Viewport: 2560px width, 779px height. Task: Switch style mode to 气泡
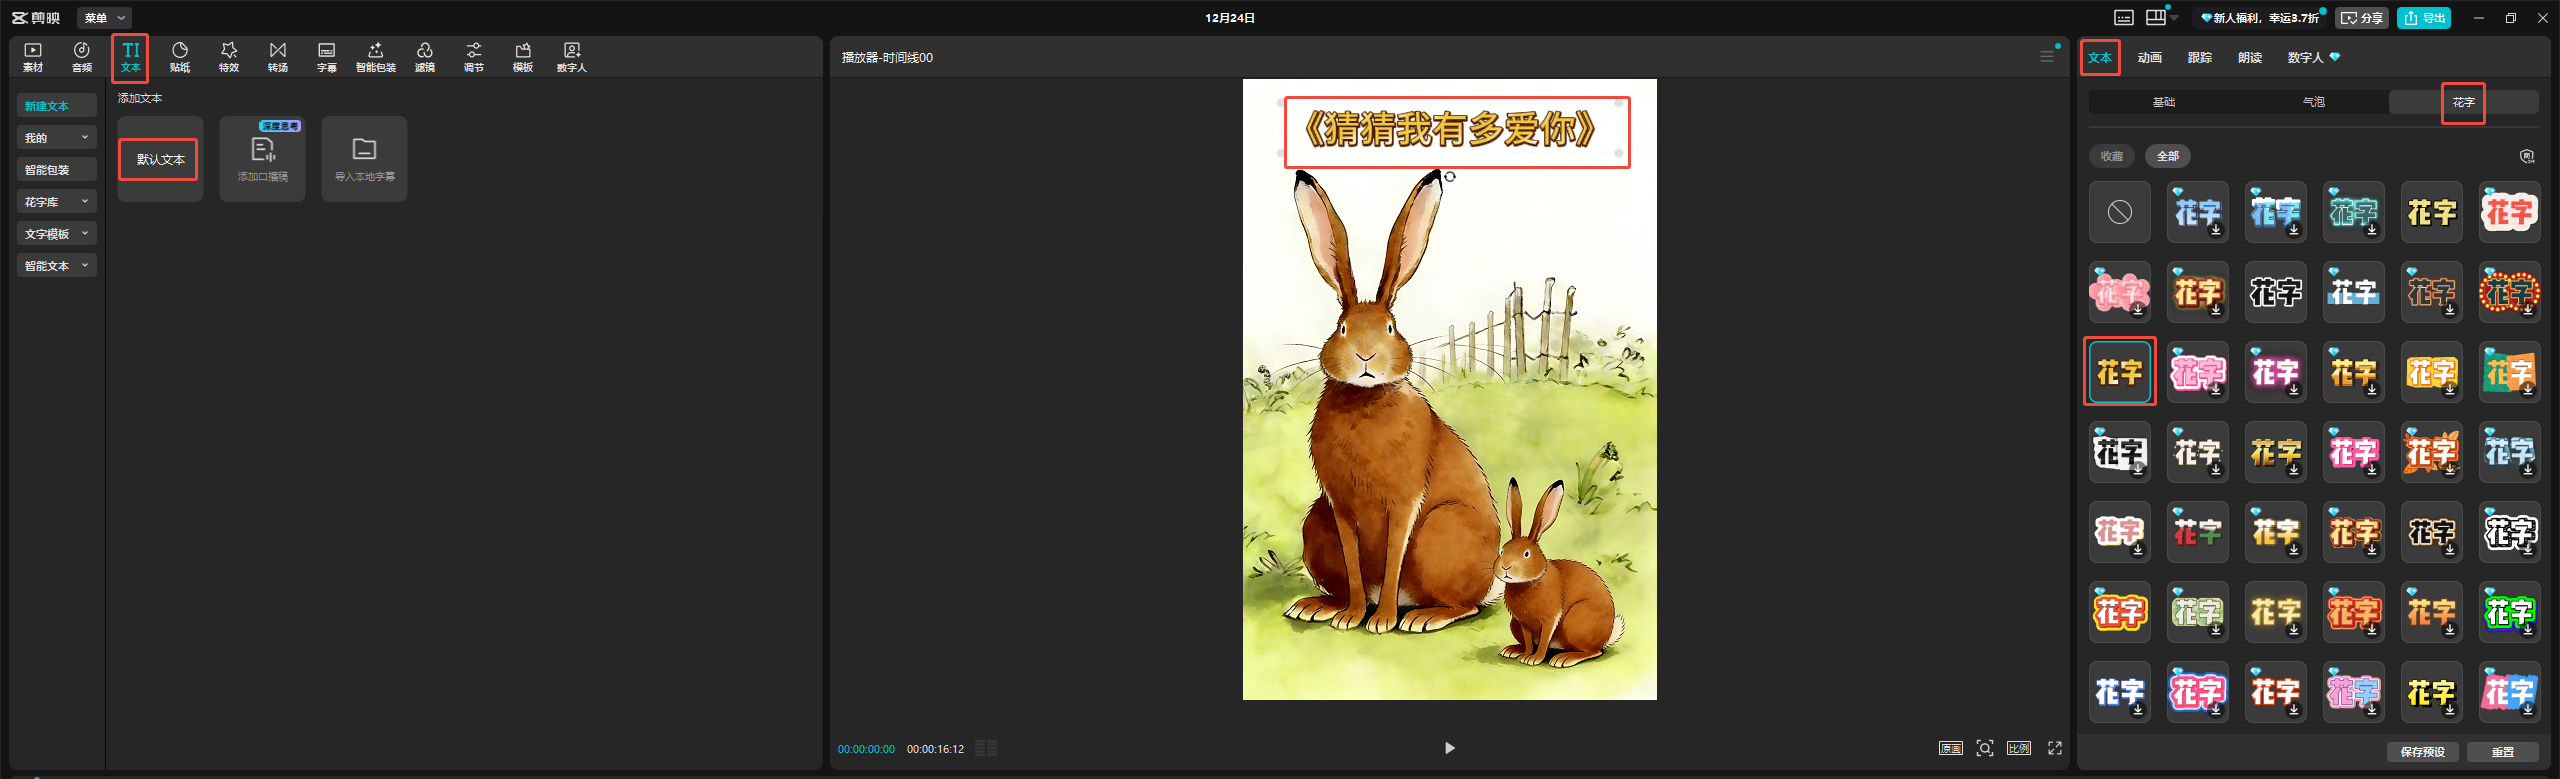(2314, 102)
